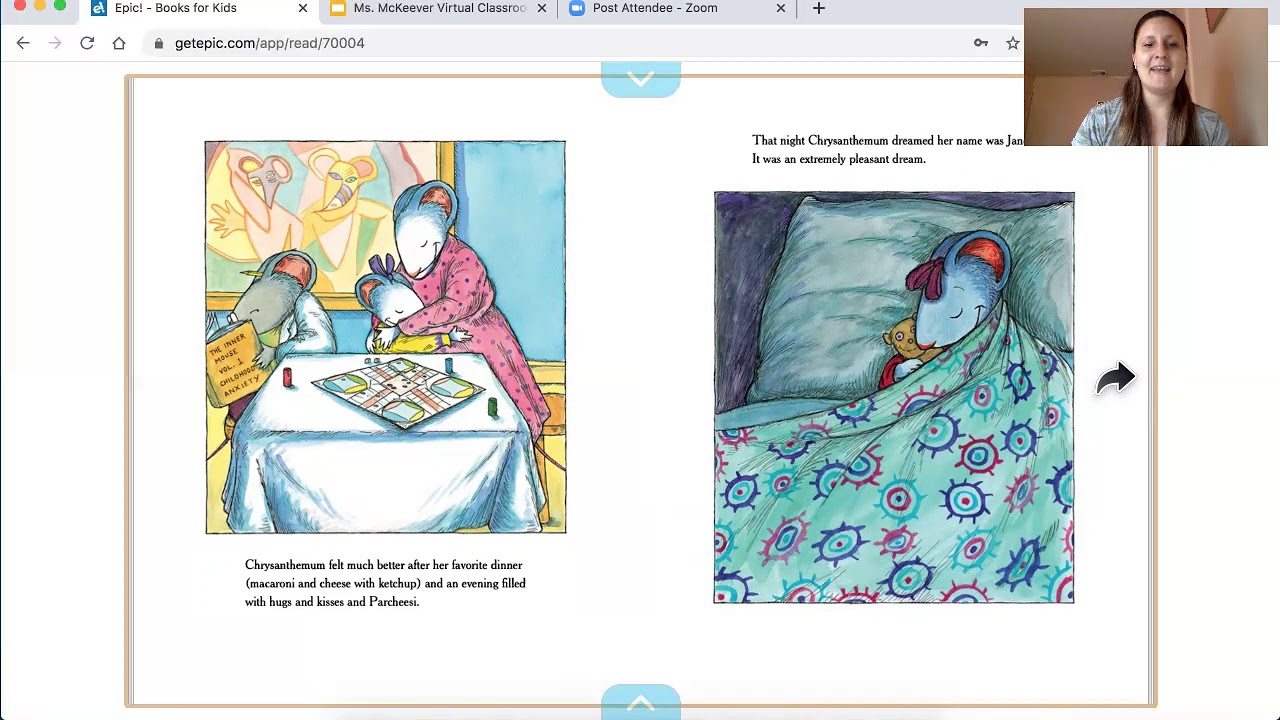1280x720 pixels.
Task: Close the Post Attendee - Zoom tab
Action: pos(781,8)
